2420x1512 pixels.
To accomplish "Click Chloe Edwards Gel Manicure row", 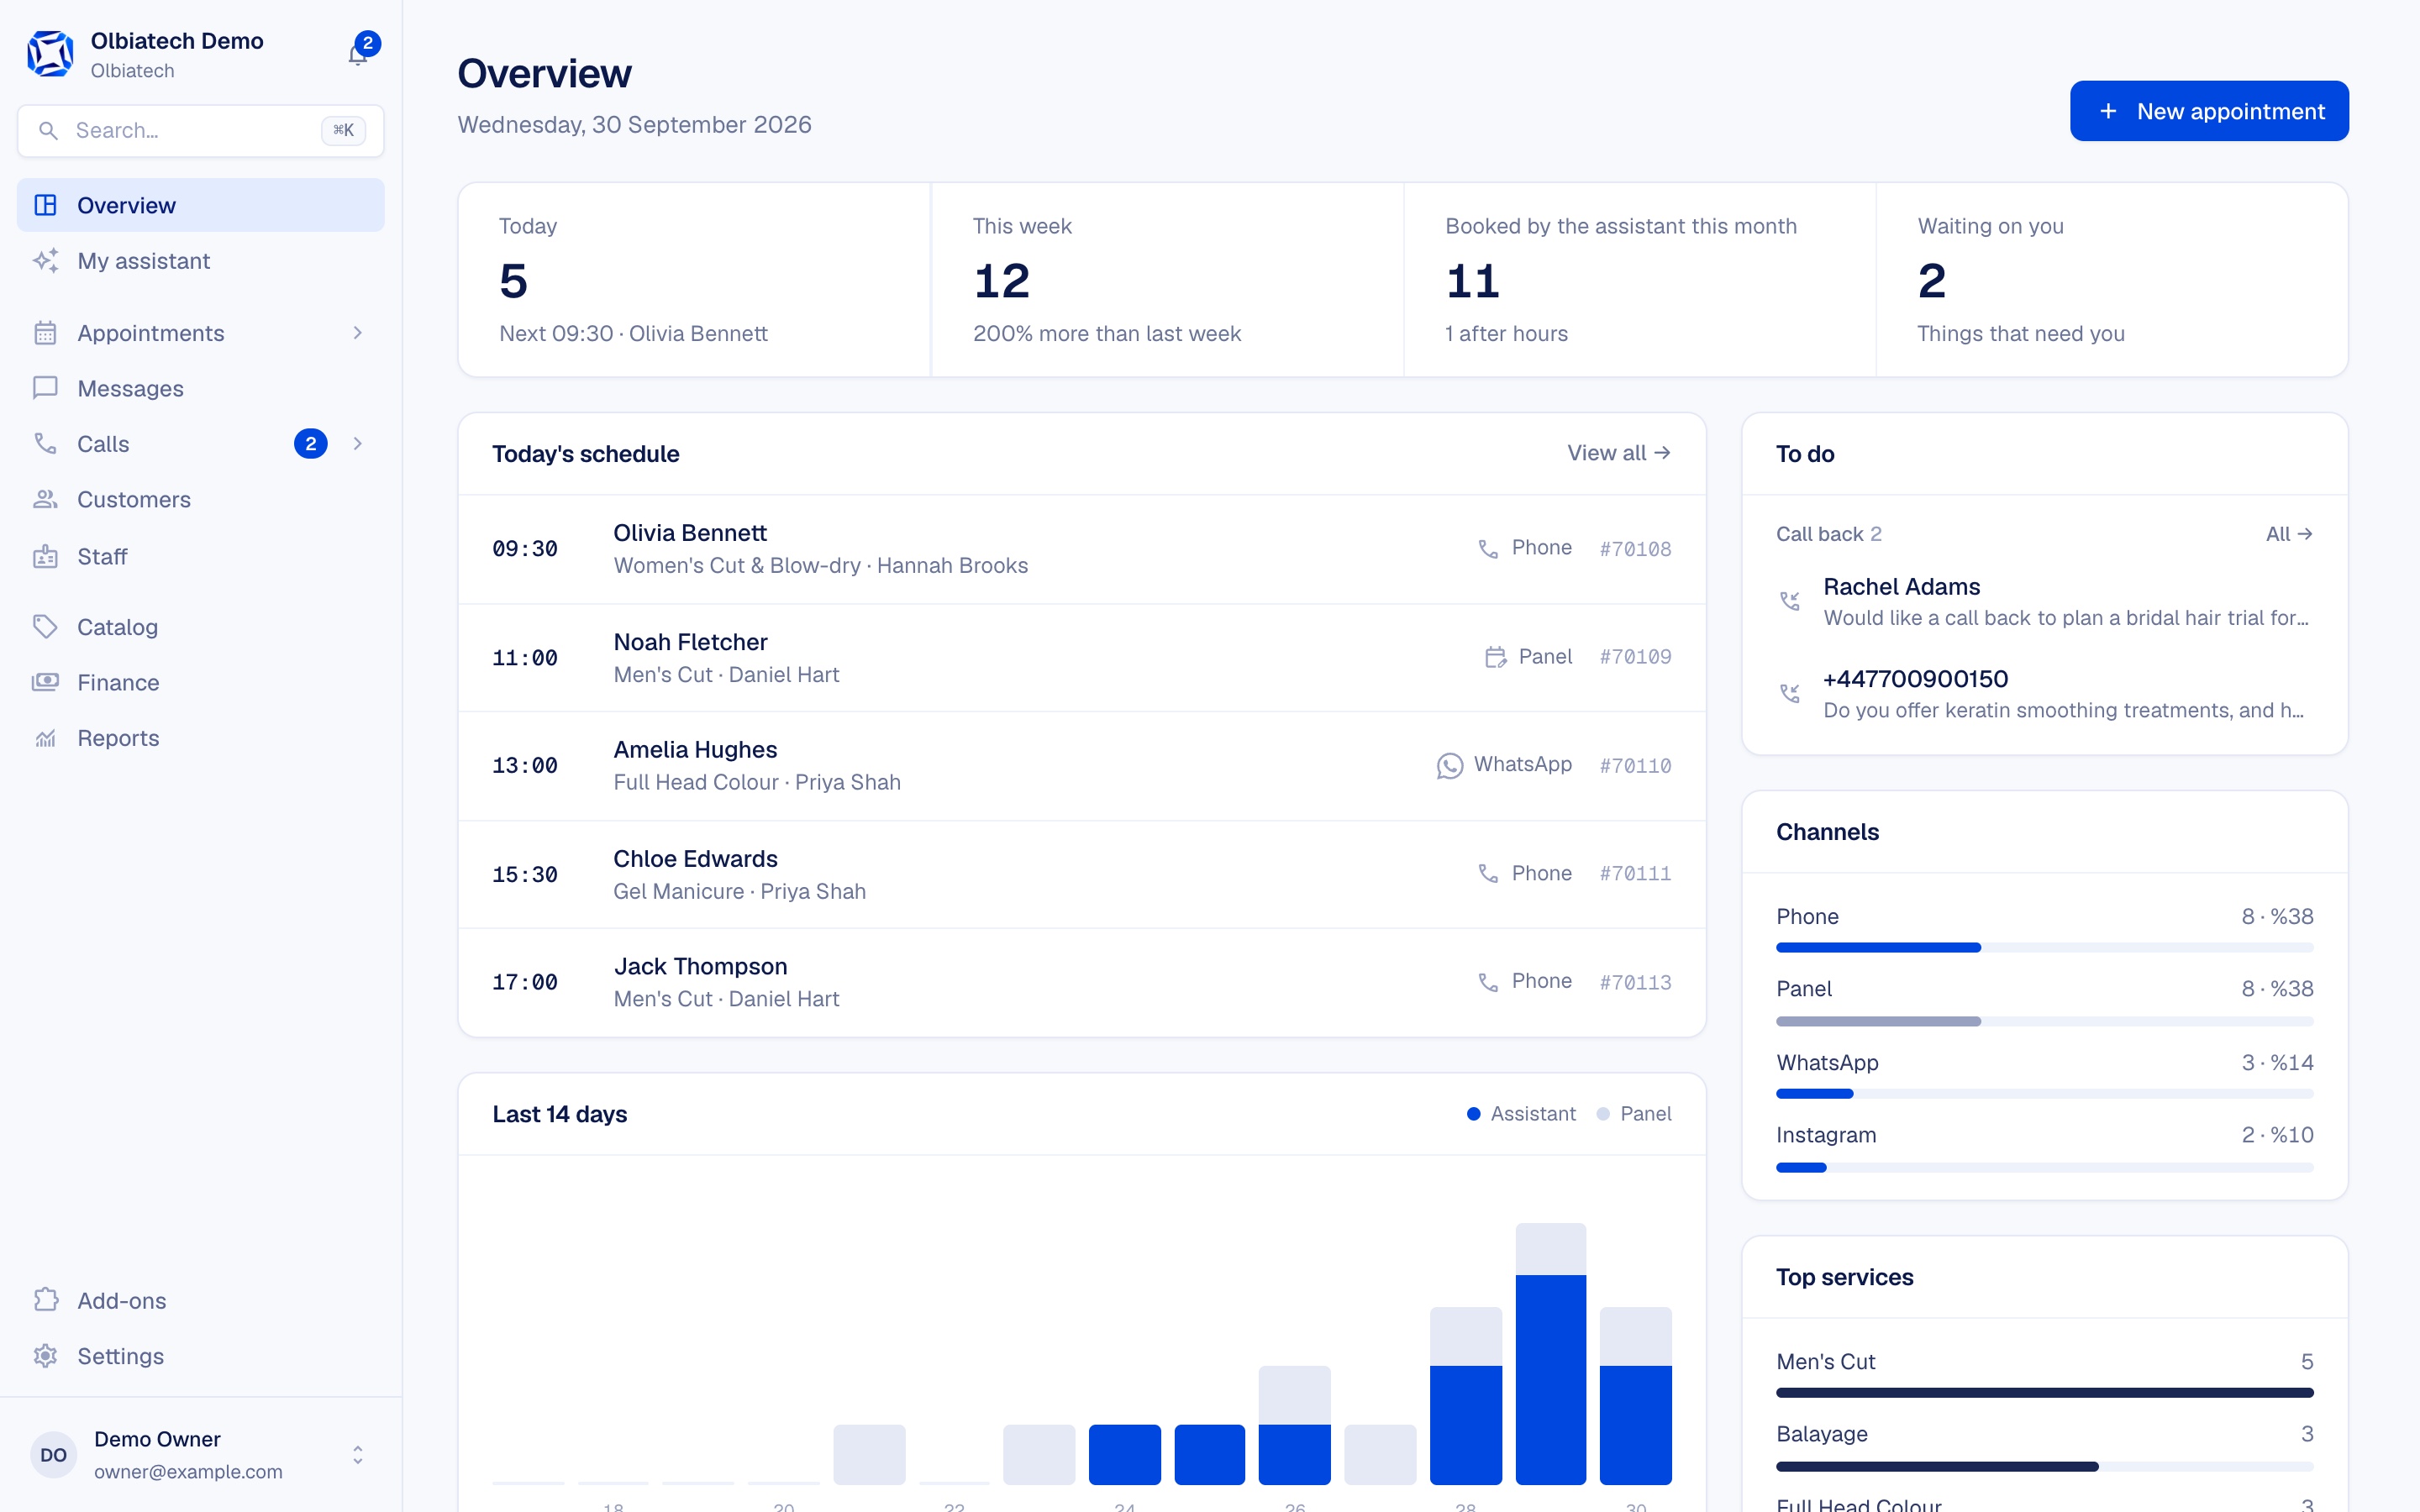I will pos(1082,875).
